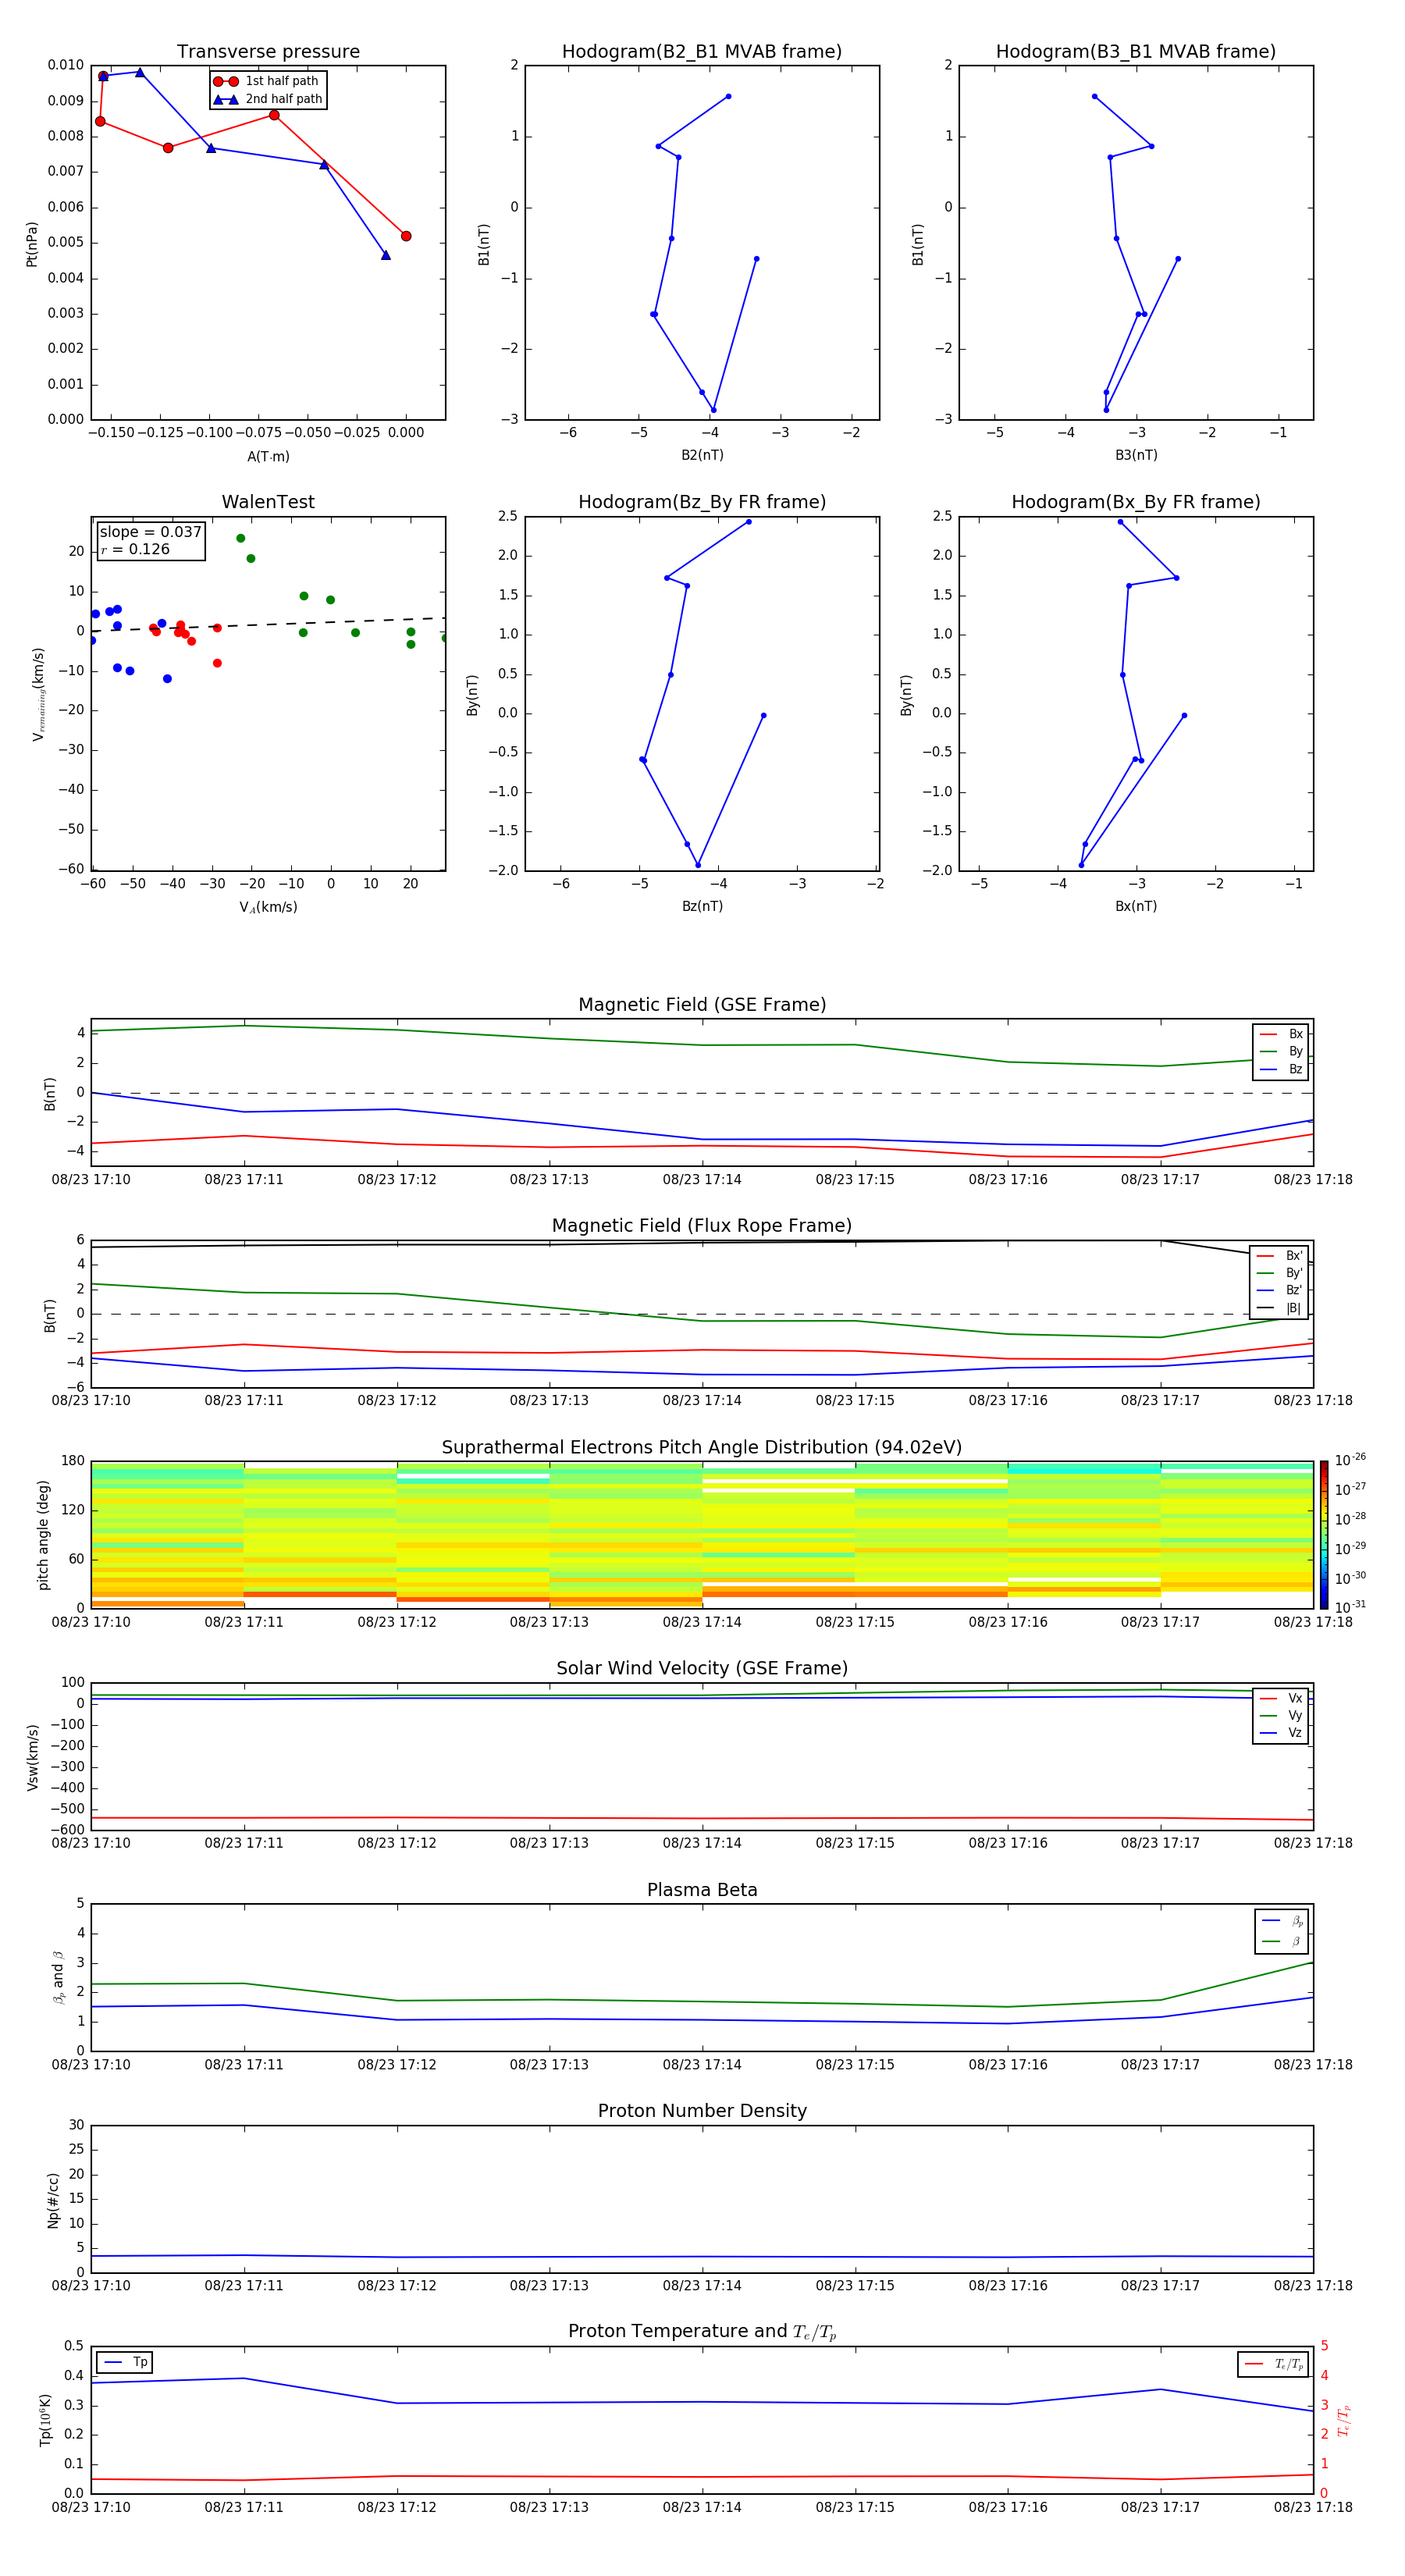Screen dimensions: 1405x2576
Task: Click the 'Hodogram(Bx_By FR frame)' title
Action: coord(1136,502)
